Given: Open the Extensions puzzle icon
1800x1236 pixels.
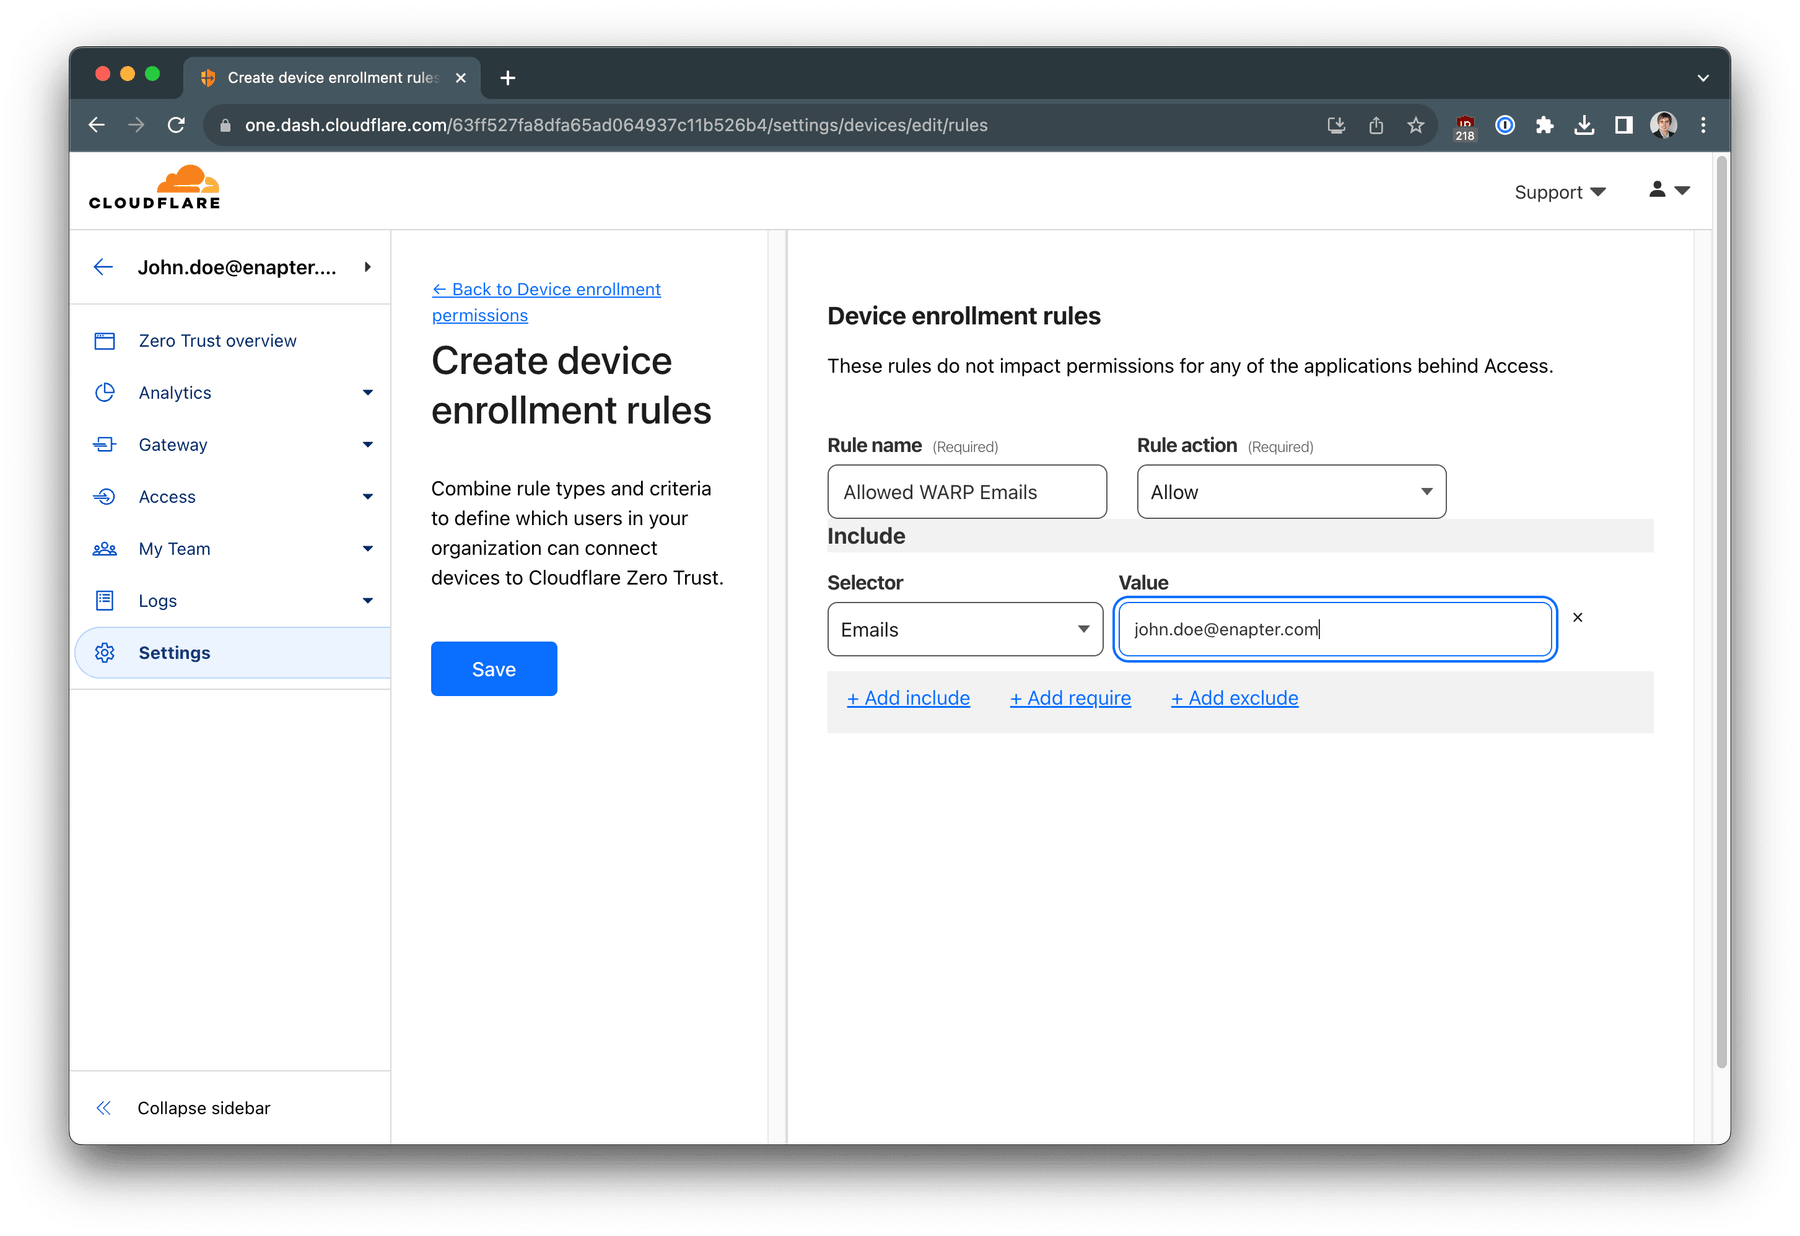Looking at the screenshot, I should 1544,125.
